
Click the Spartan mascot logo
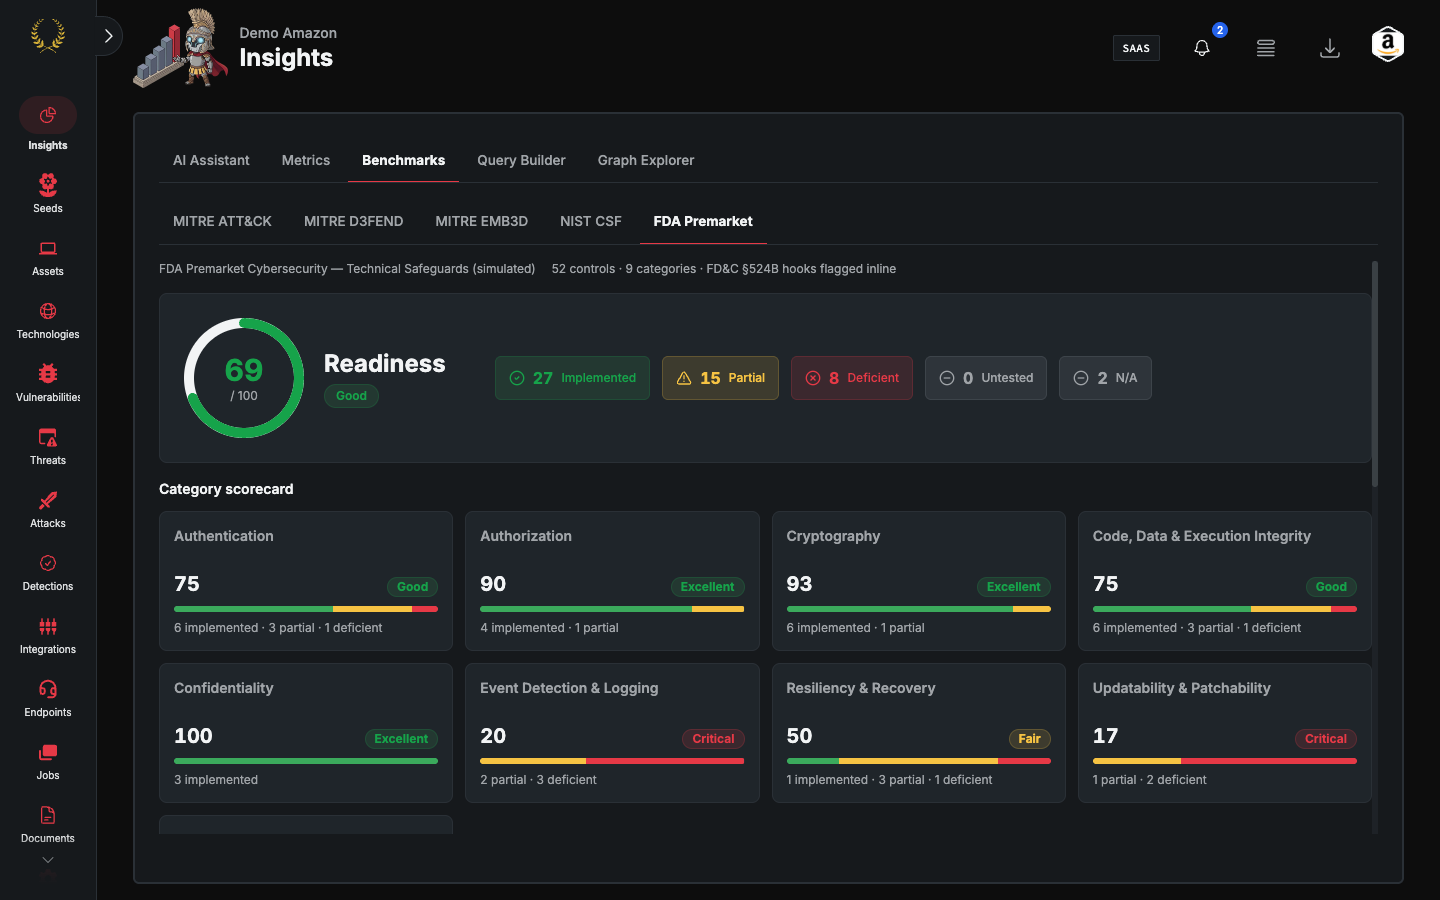pos(181,48)
